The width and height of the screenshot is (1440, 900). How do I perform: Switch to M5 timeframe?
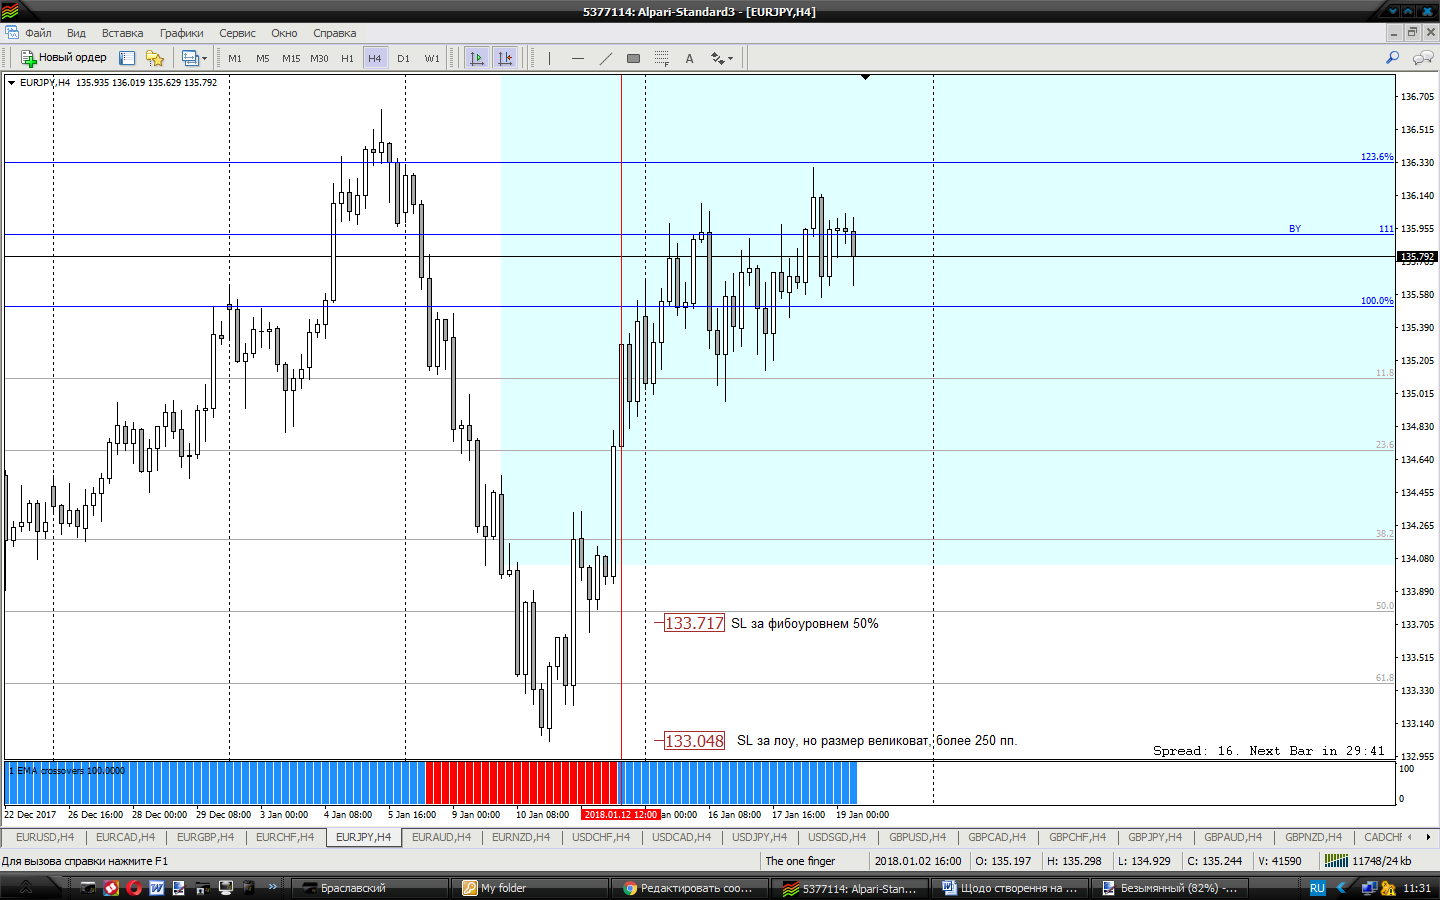tap(263, 58)
